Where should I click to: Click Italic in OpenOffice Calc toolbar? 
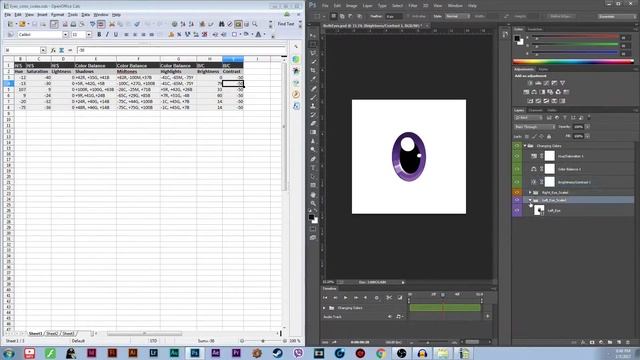107,35
